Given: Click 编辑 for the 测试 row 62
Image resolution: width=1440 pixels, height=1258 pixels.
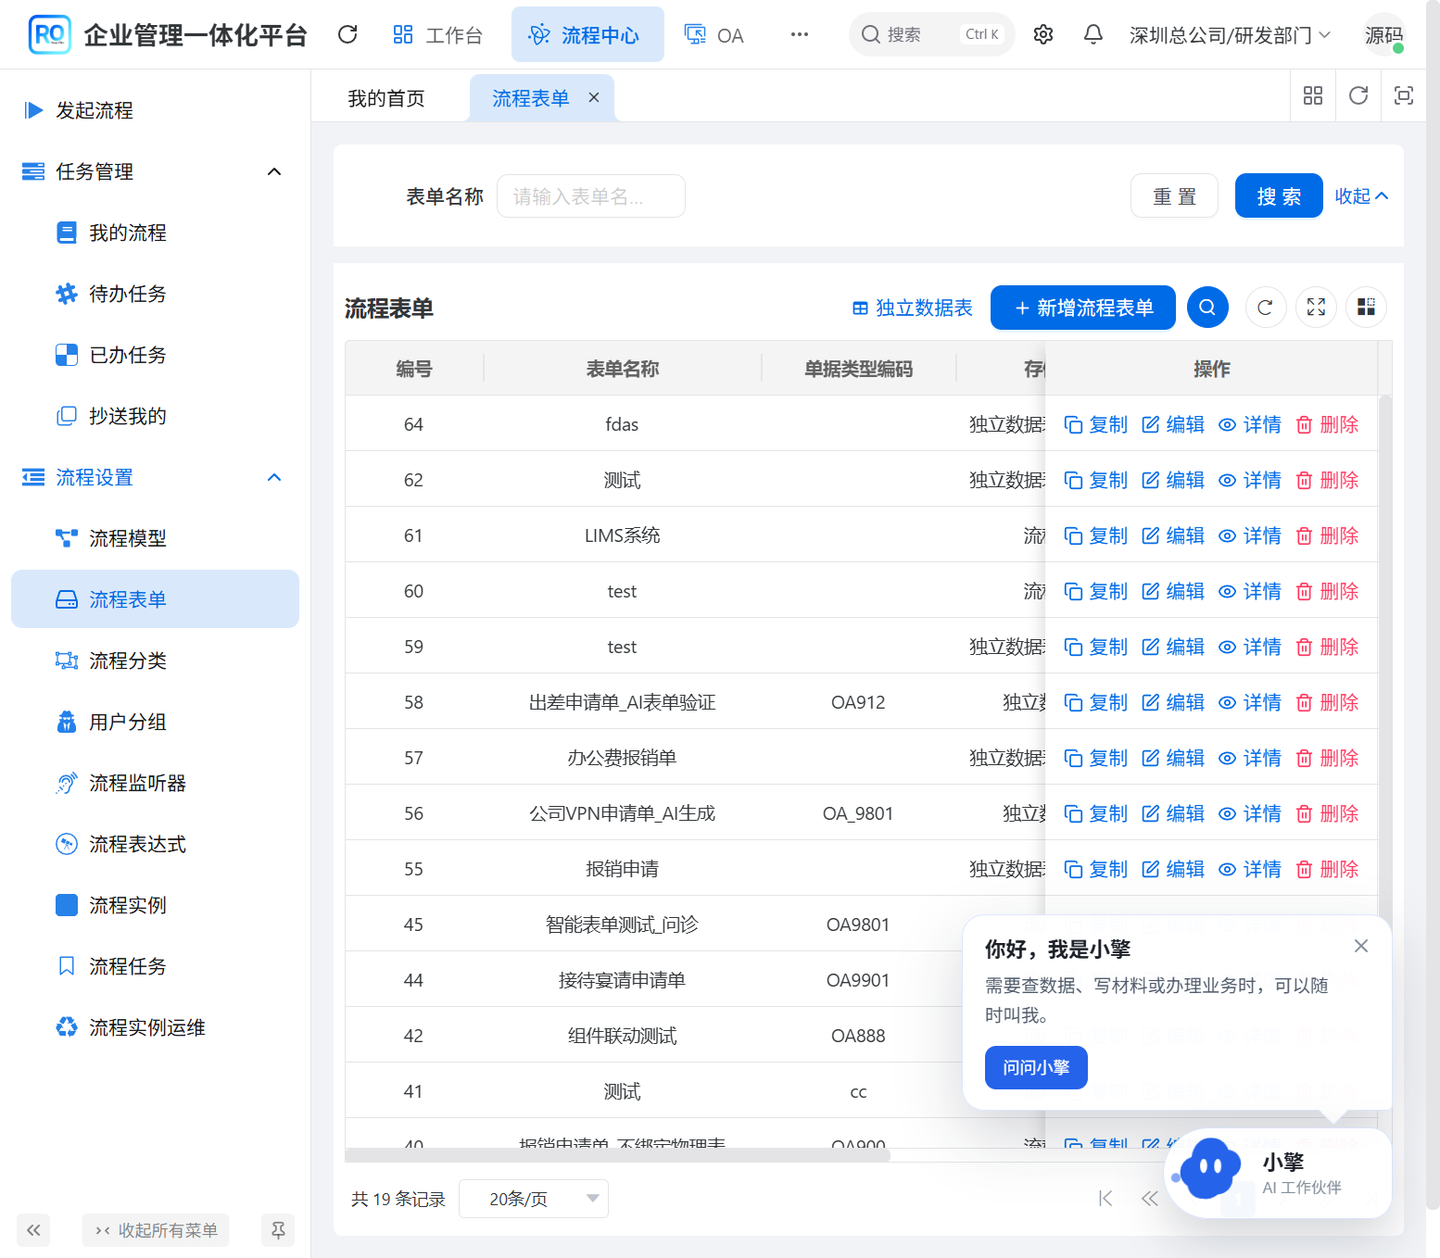Looking at the screenshot, I should coord(1173,480).
